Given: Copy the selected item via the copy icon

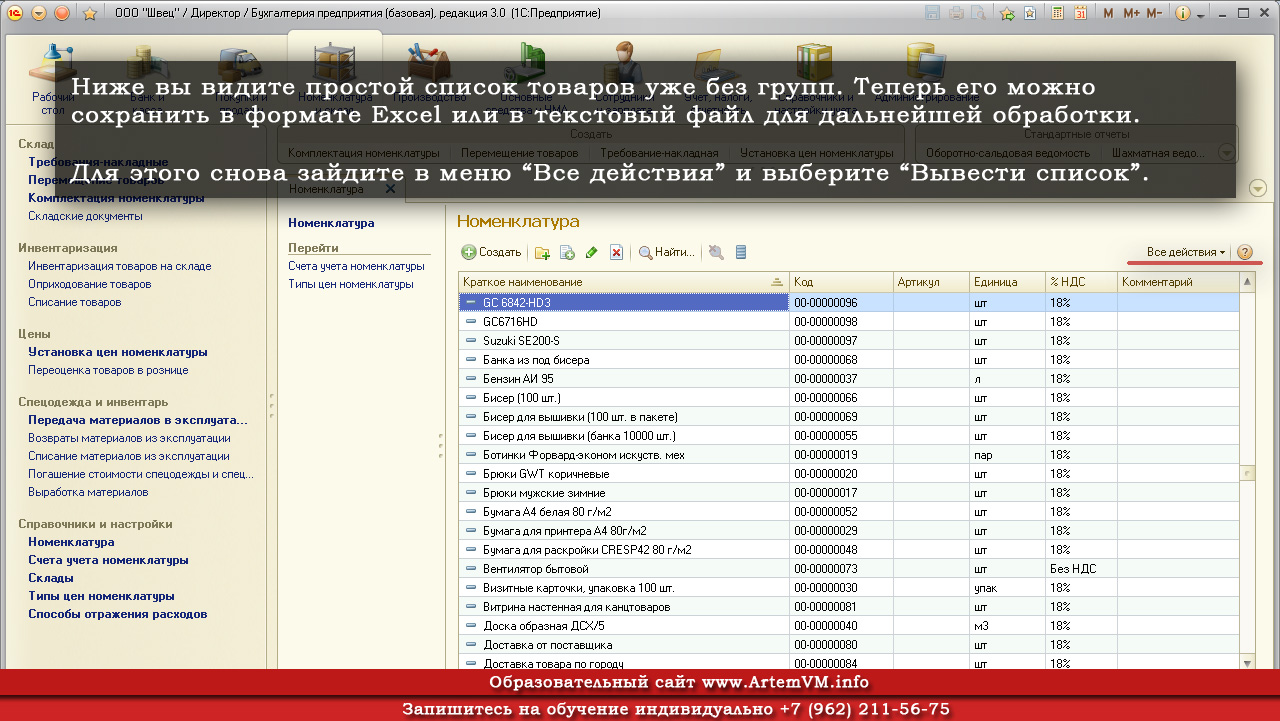Looking at the screenshot, I should point(567,252).
